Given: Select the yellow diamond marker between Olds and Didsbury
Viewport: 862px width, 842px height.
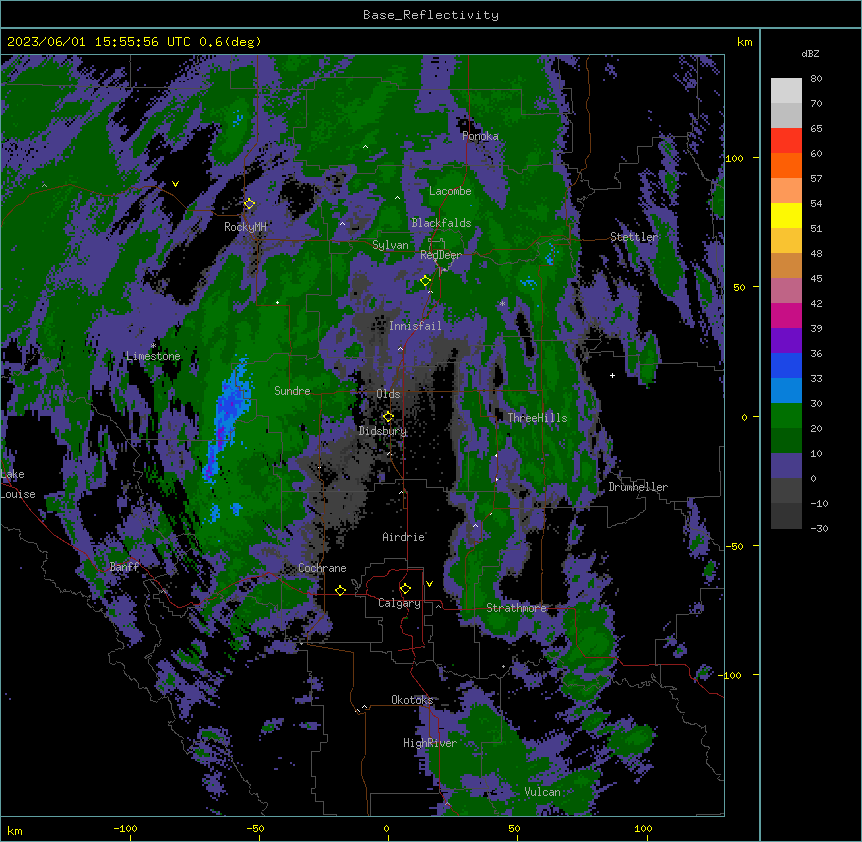Looking at the screenshot, I should click(388, 417).
